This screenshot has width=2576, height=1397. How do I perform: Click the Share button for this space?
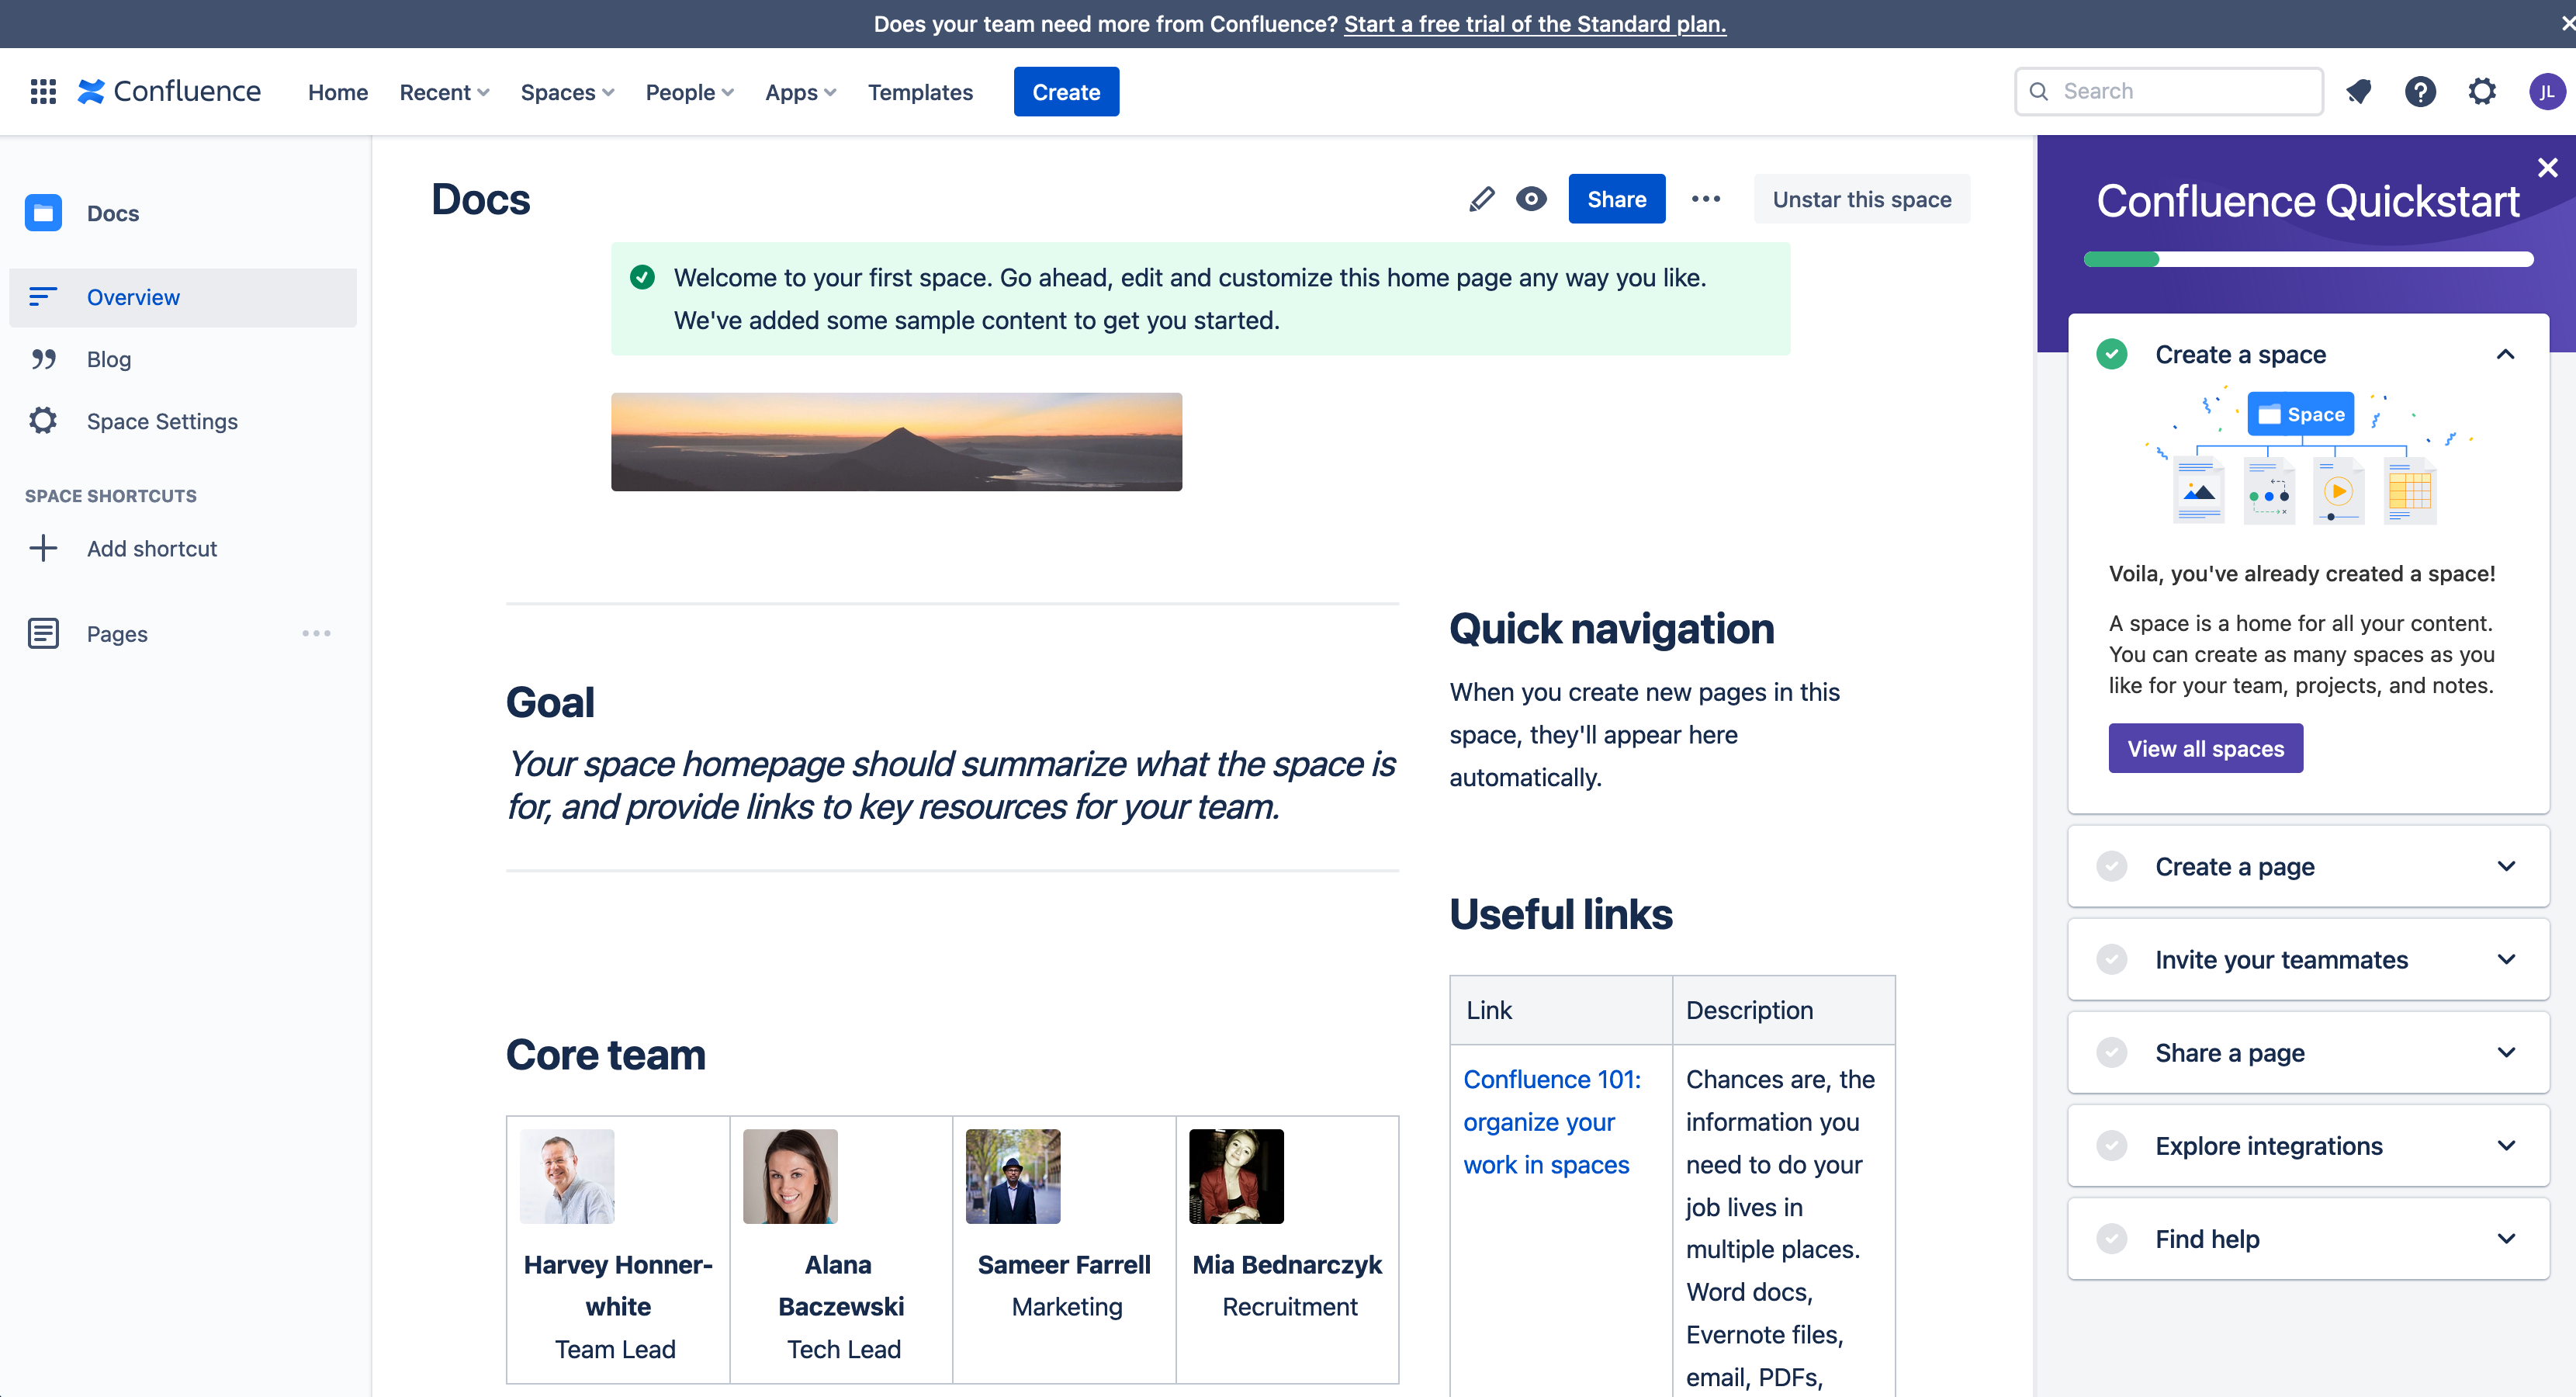1616,198
